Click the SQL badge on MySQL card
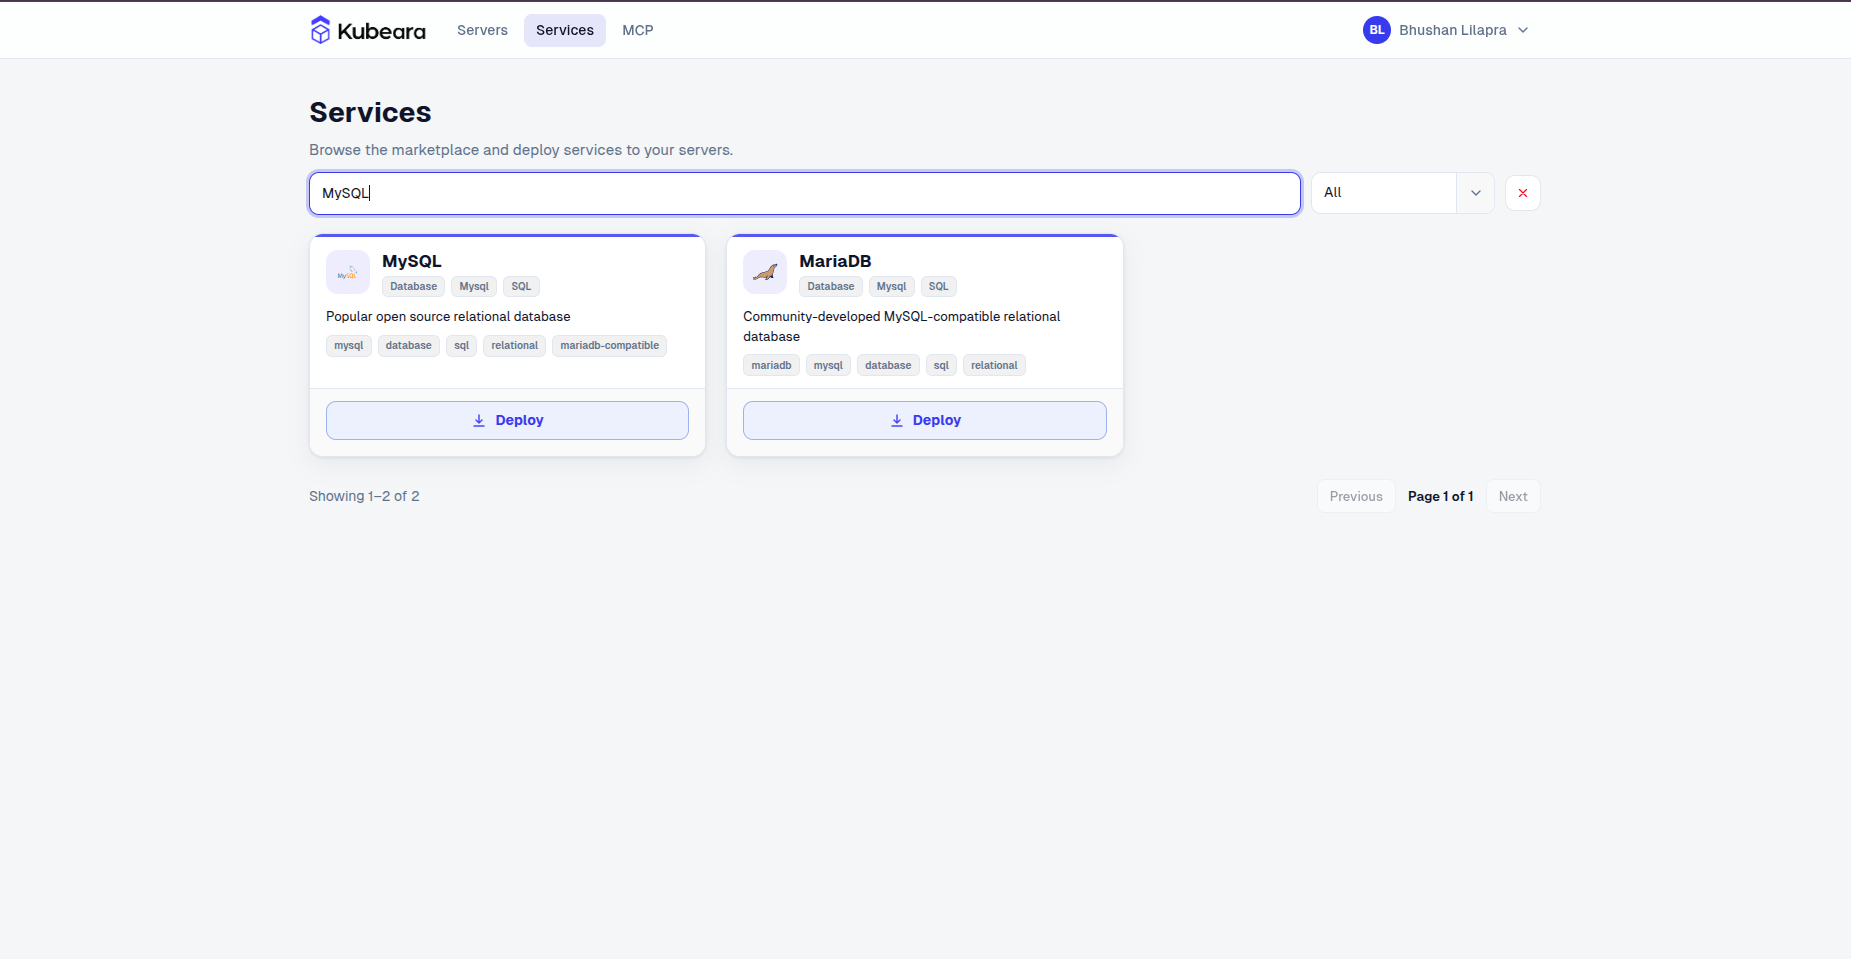Image resolution: width=1851 pixels, height=959 pixels. coord(521,286)
